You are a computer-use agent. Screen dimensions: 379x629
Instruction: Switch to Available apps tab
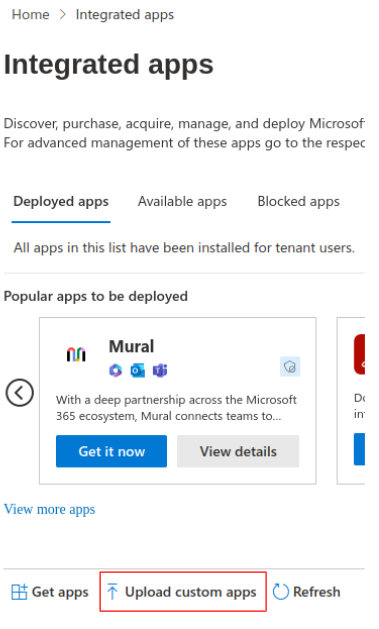(182, 201)
